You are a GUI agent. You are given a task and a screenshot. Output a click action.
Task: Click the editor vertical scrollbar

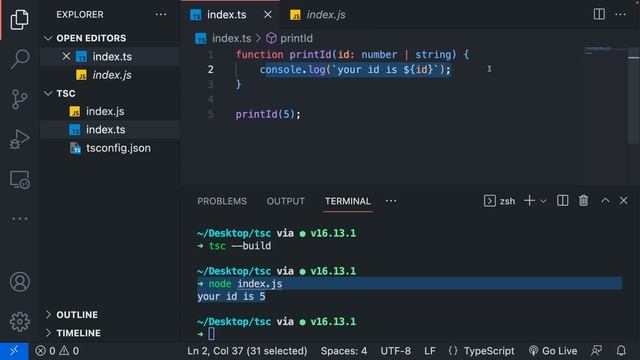pyautogui.click(x=633, y=95)
